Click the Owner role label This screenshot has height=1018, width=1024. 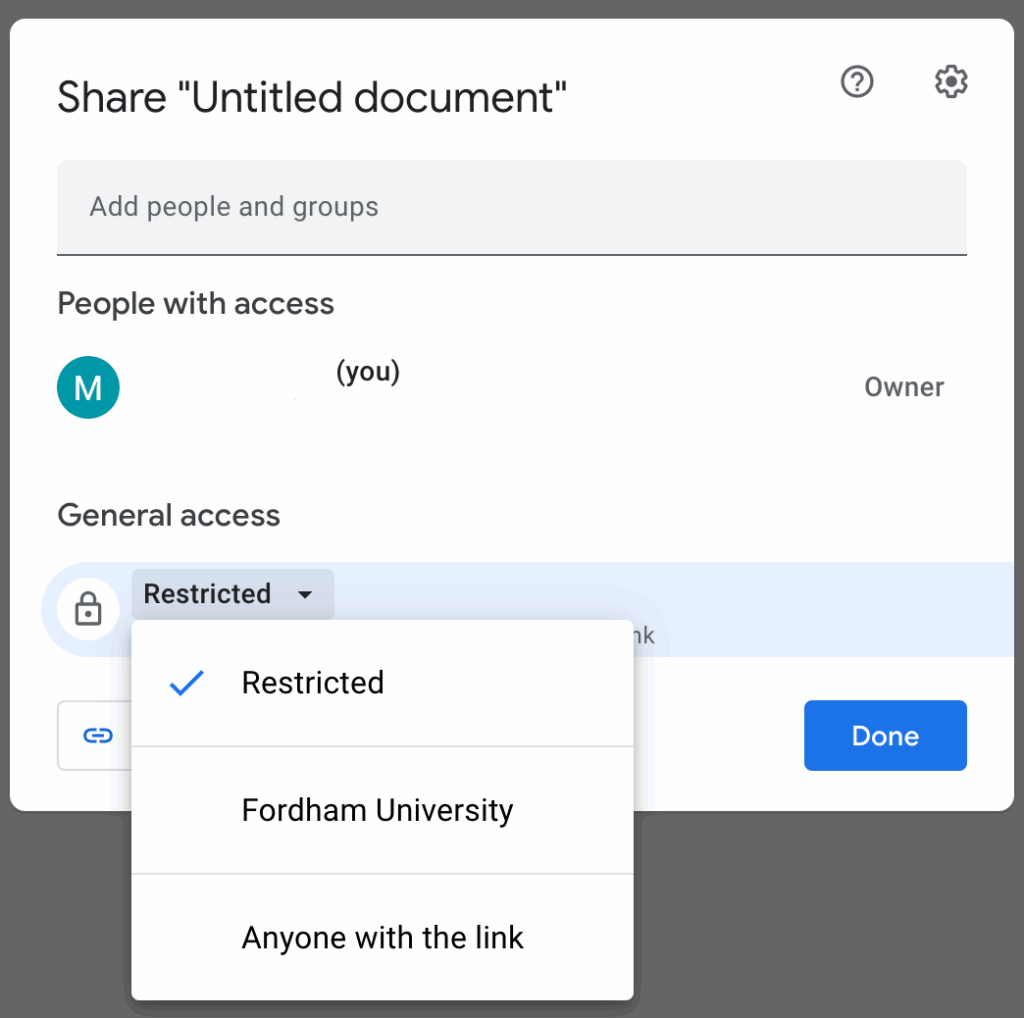click(904, 388)
